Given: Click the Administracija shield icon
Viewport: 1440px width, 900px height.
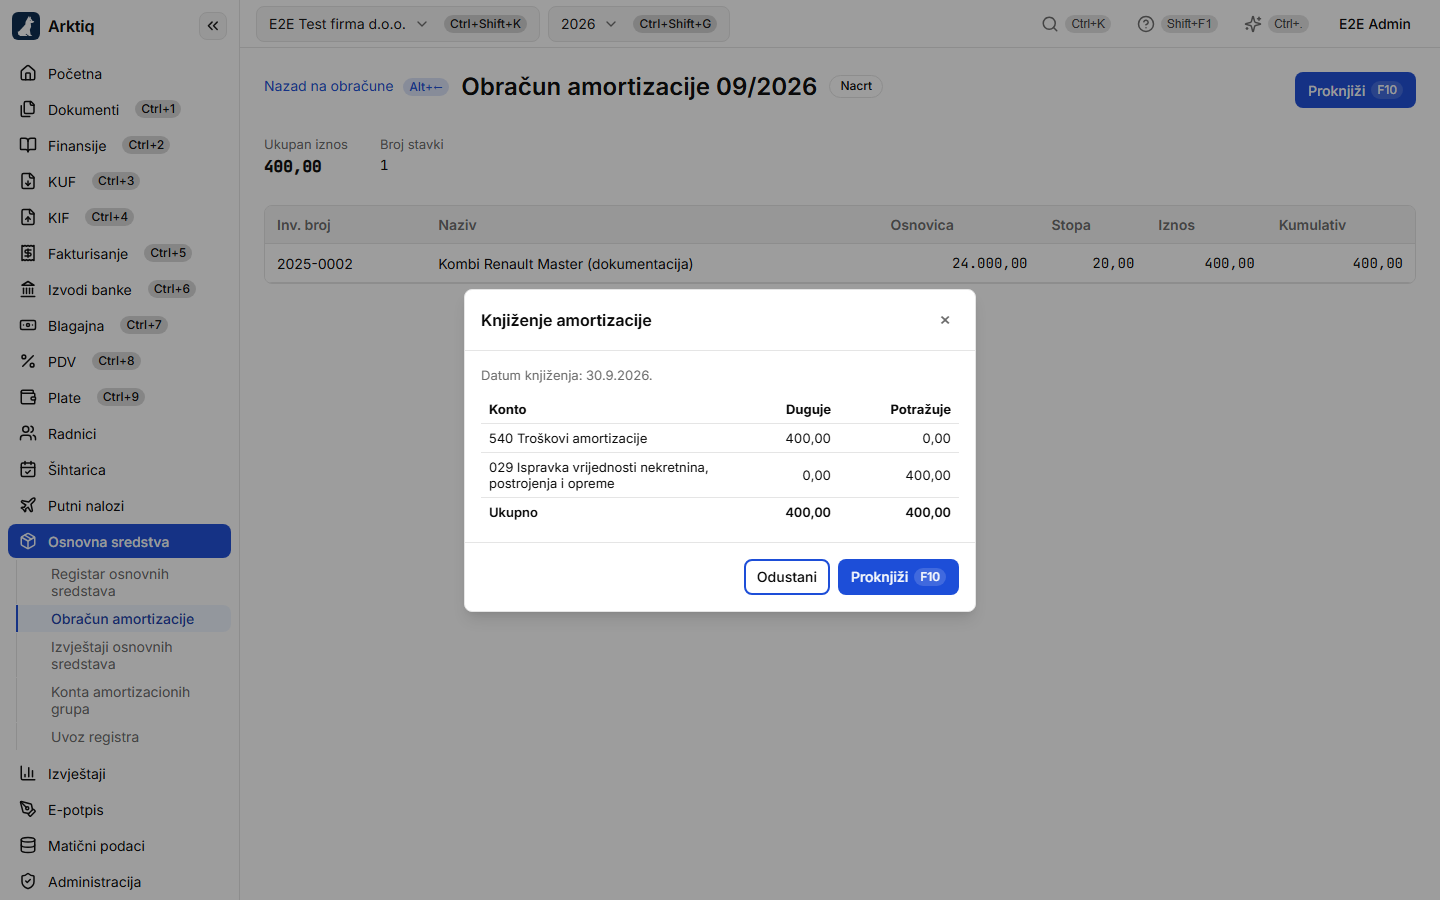Looking at the screenshot, I should (28, 881).
